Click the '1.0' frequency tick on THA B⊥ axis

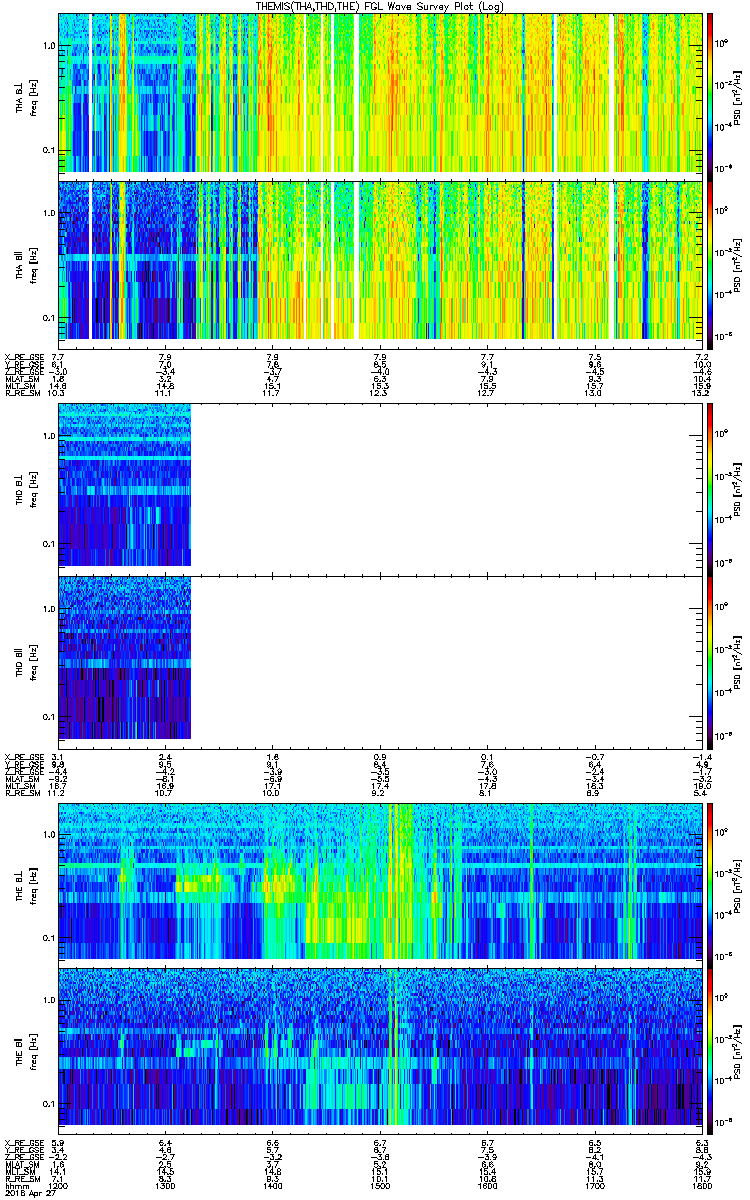pos(49,46)
